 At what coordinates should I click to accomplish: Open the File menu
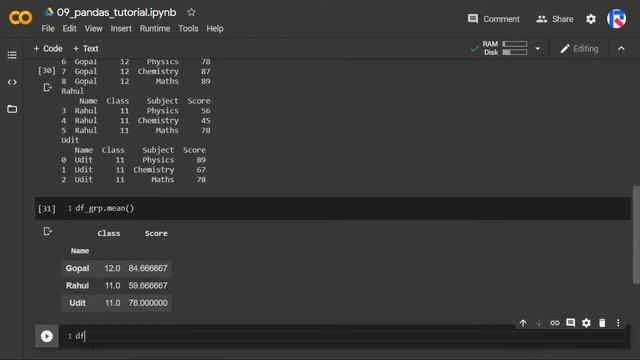click(48, 29)
